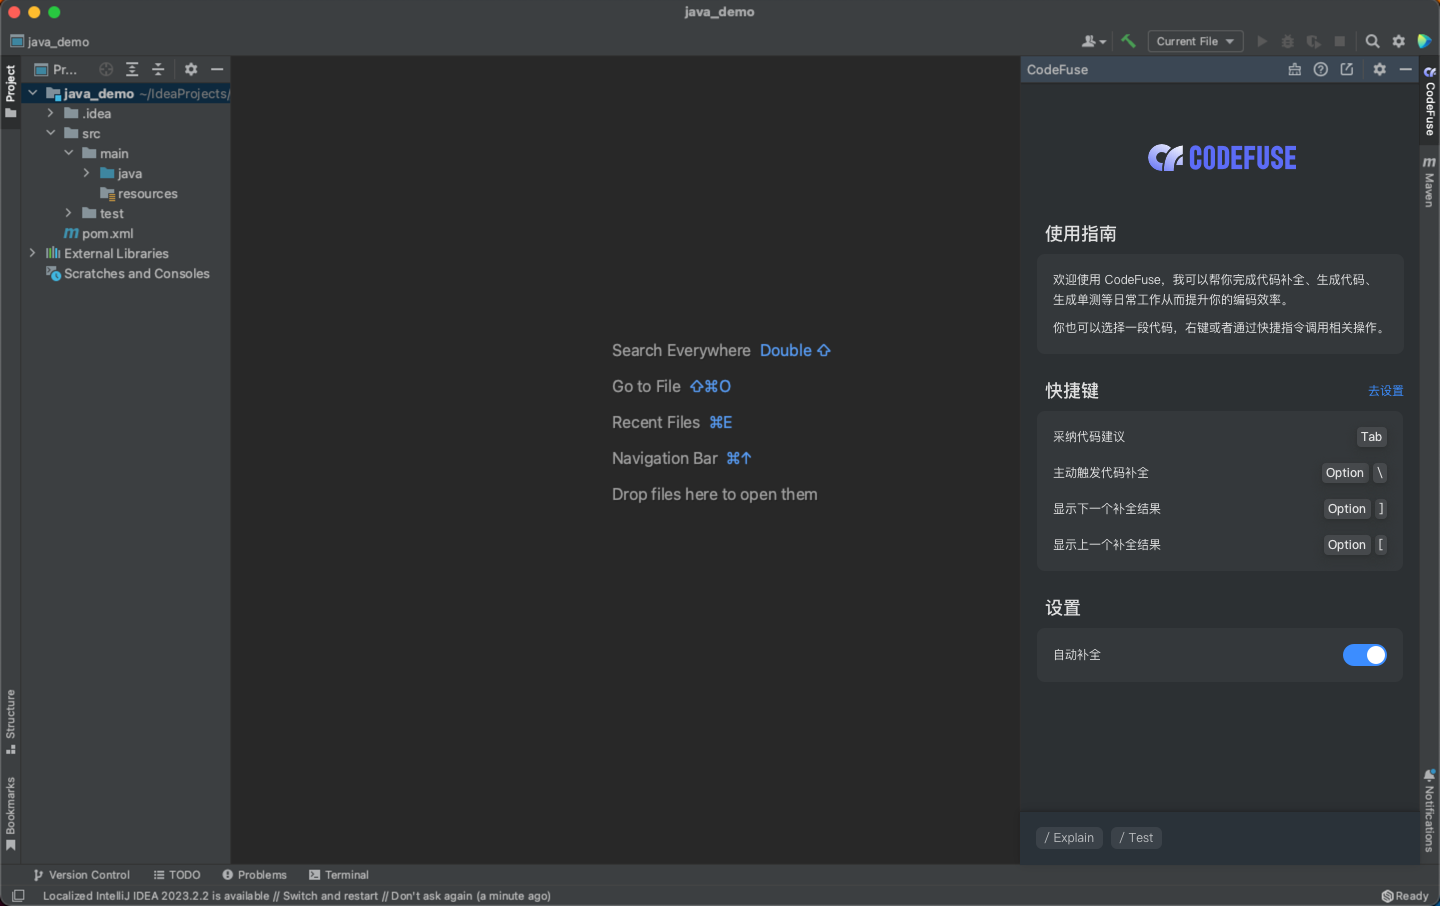1440x906 pixels.
Task: Collapse the main folder chevron
Action: pyautogui.click(x=69, y=153)
